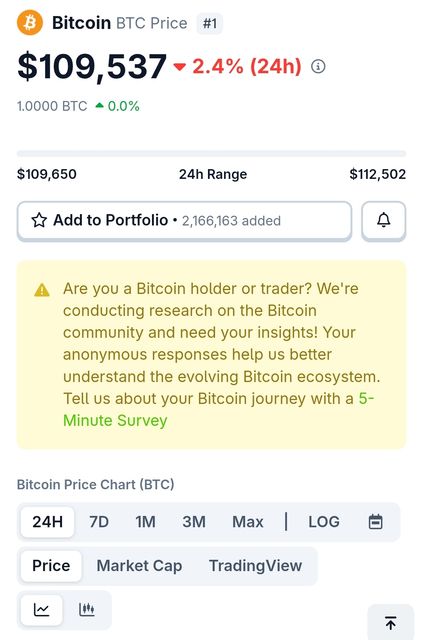Tap the bell price alert icon
The height and width of the screenshot is (640, 423).
tap(383, 220)
